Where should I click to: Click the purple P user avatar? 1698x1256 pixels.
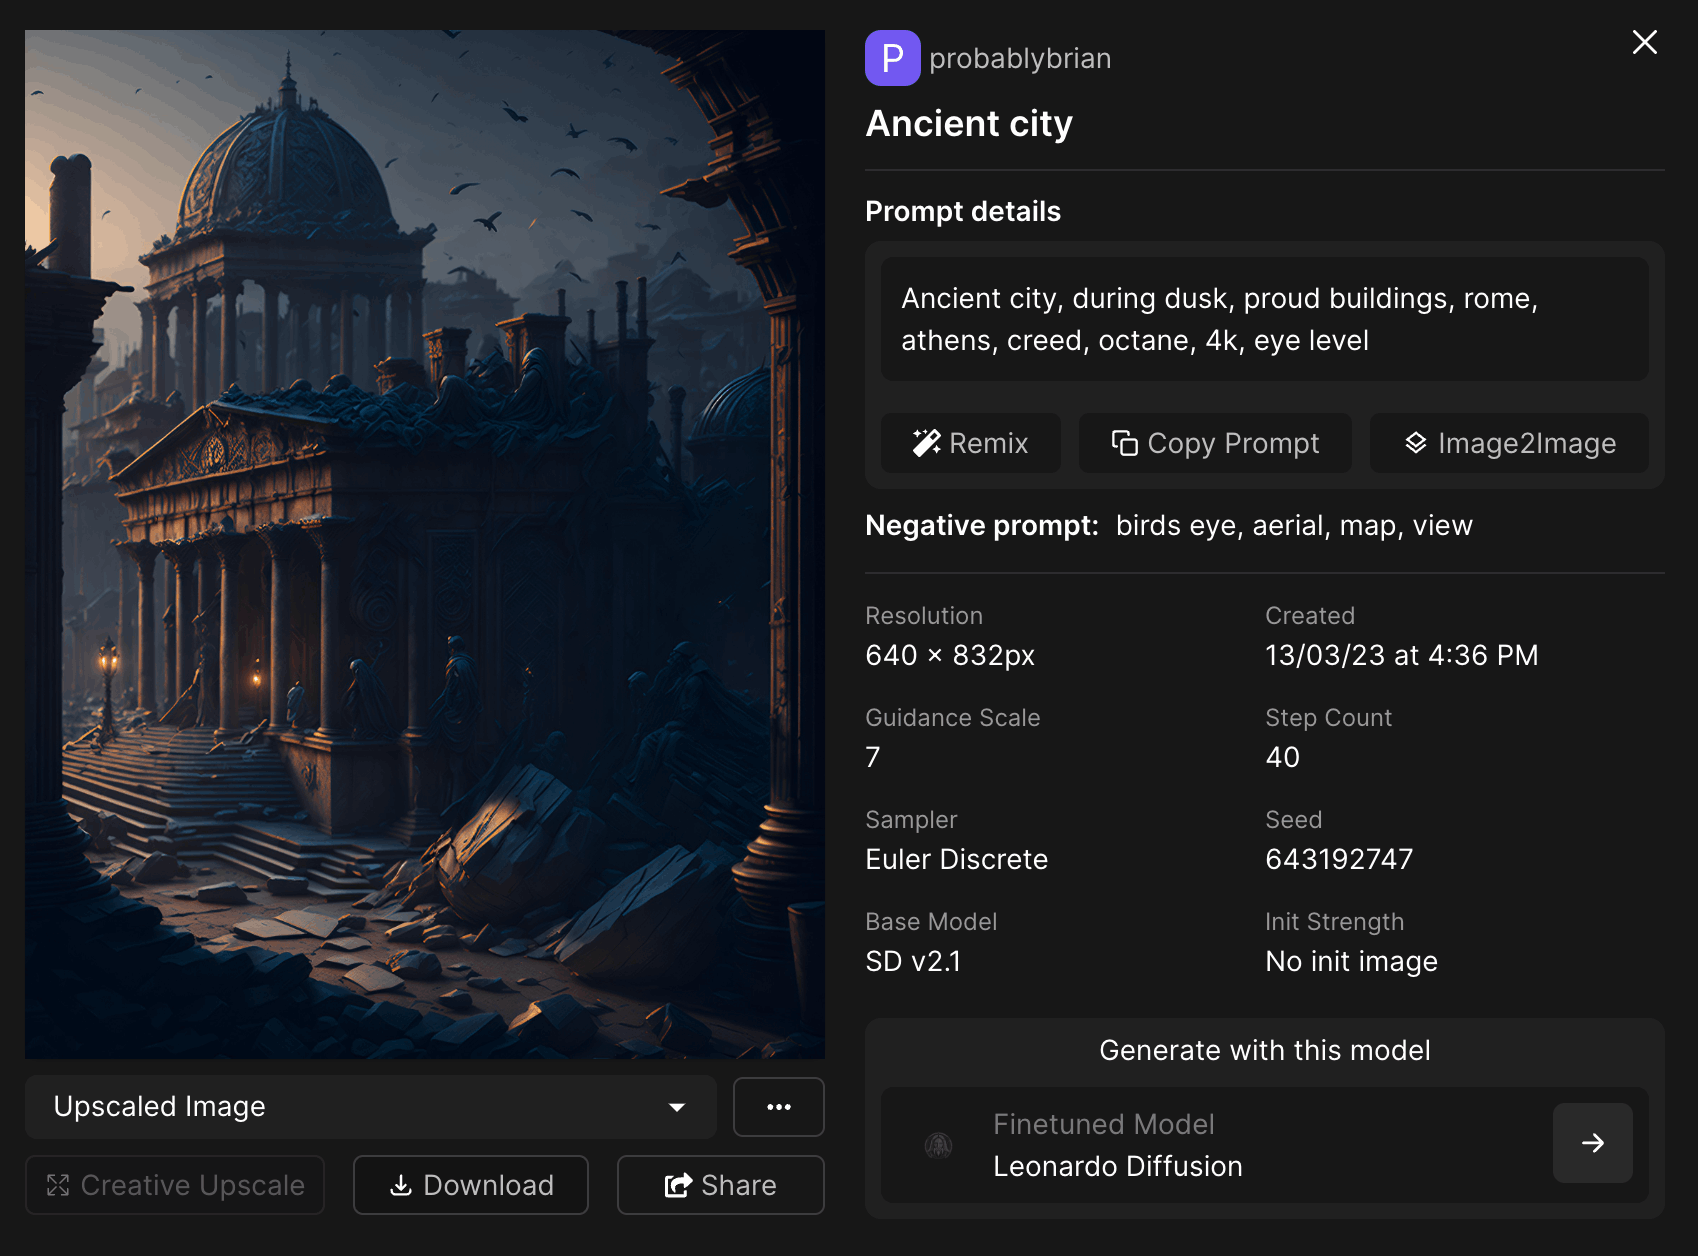click(x=892, y=58)
